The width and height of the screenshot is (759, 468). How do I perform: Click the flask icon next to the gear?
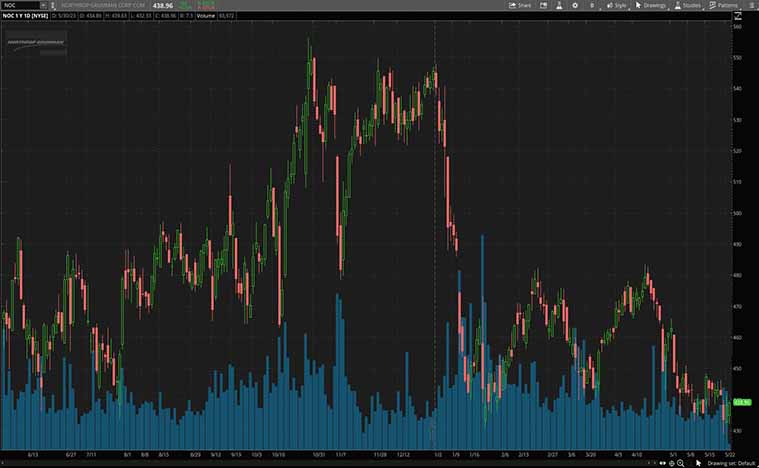[559, 5]
